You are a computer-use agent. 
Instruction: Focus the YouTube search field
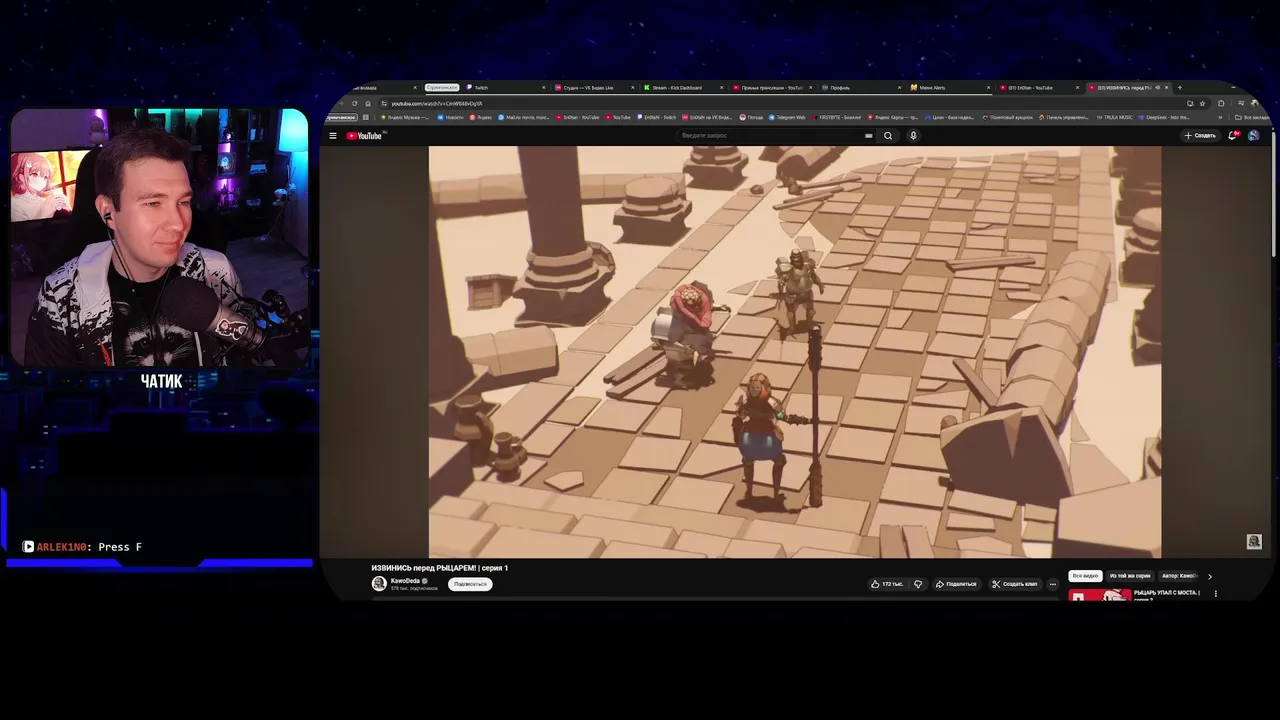pos(770,135)
